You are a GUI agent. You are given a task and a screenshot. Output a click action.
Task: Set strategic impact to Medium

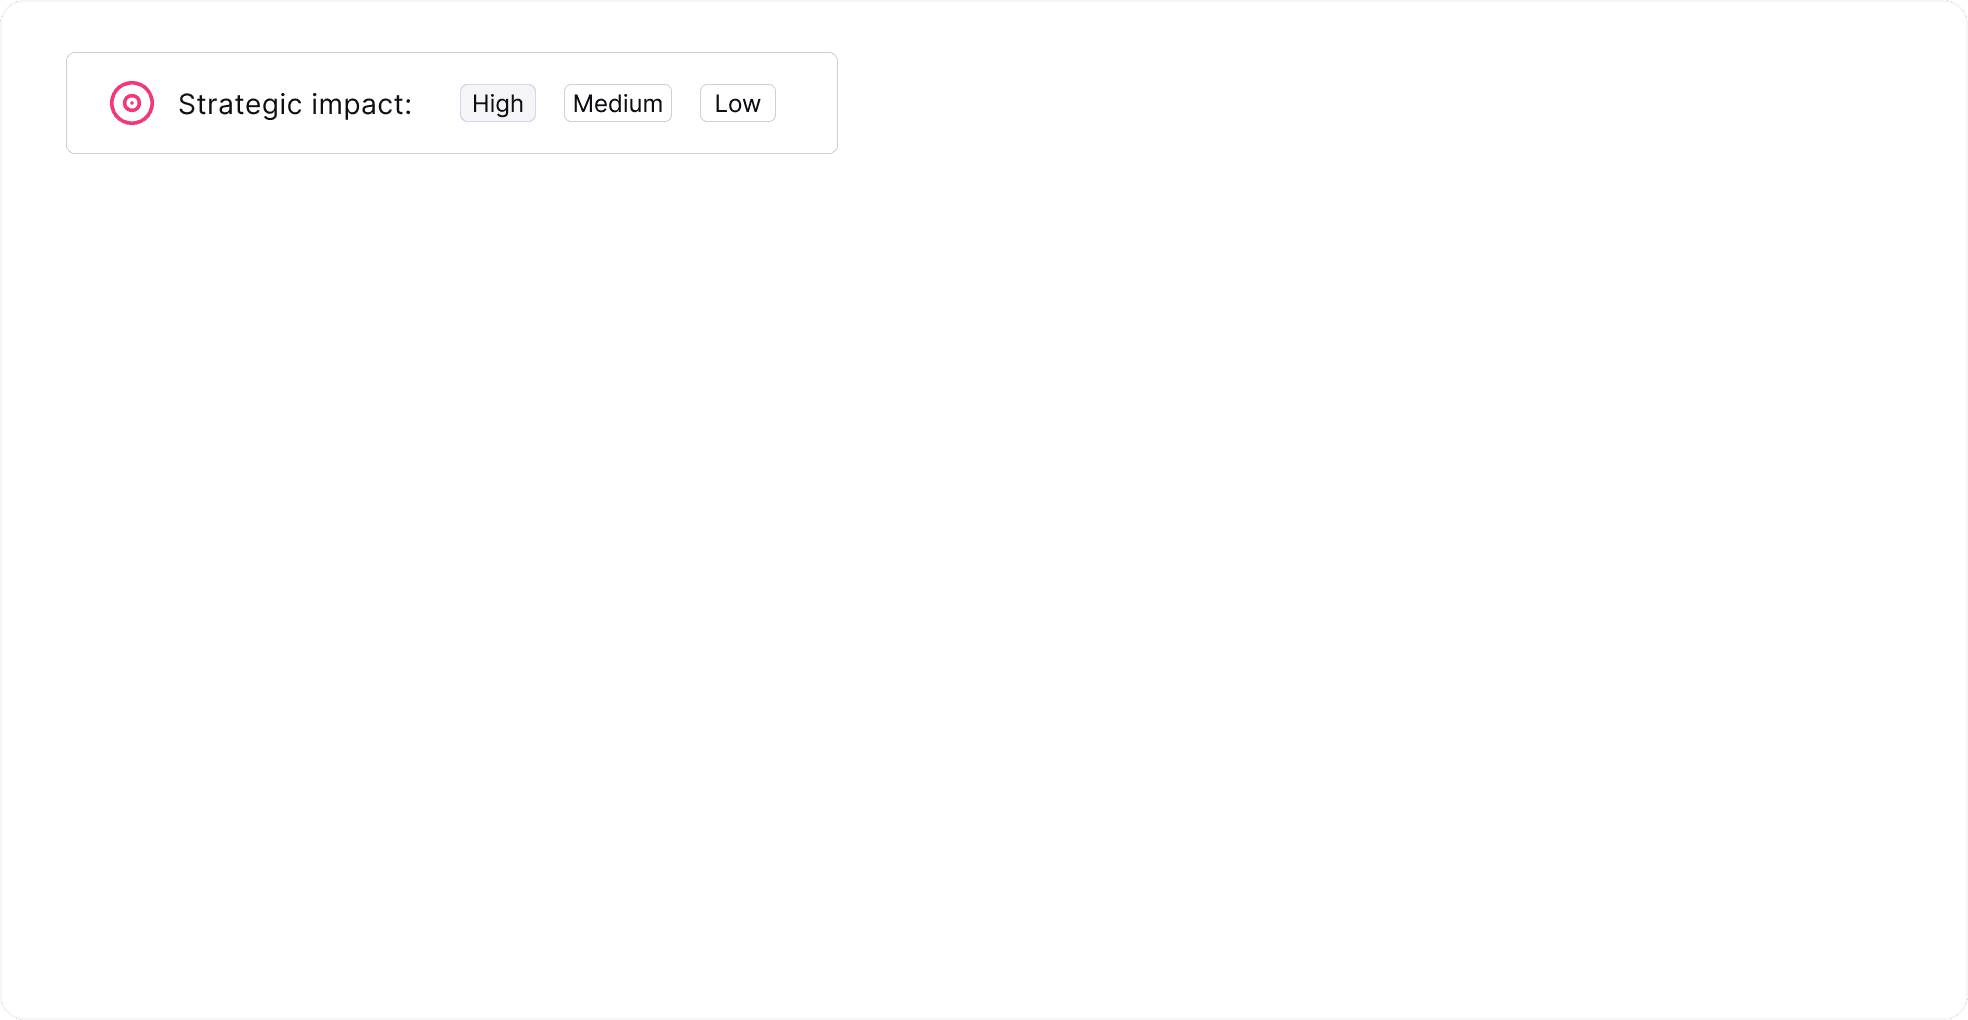pyautogui.click(x=618, y=103)
